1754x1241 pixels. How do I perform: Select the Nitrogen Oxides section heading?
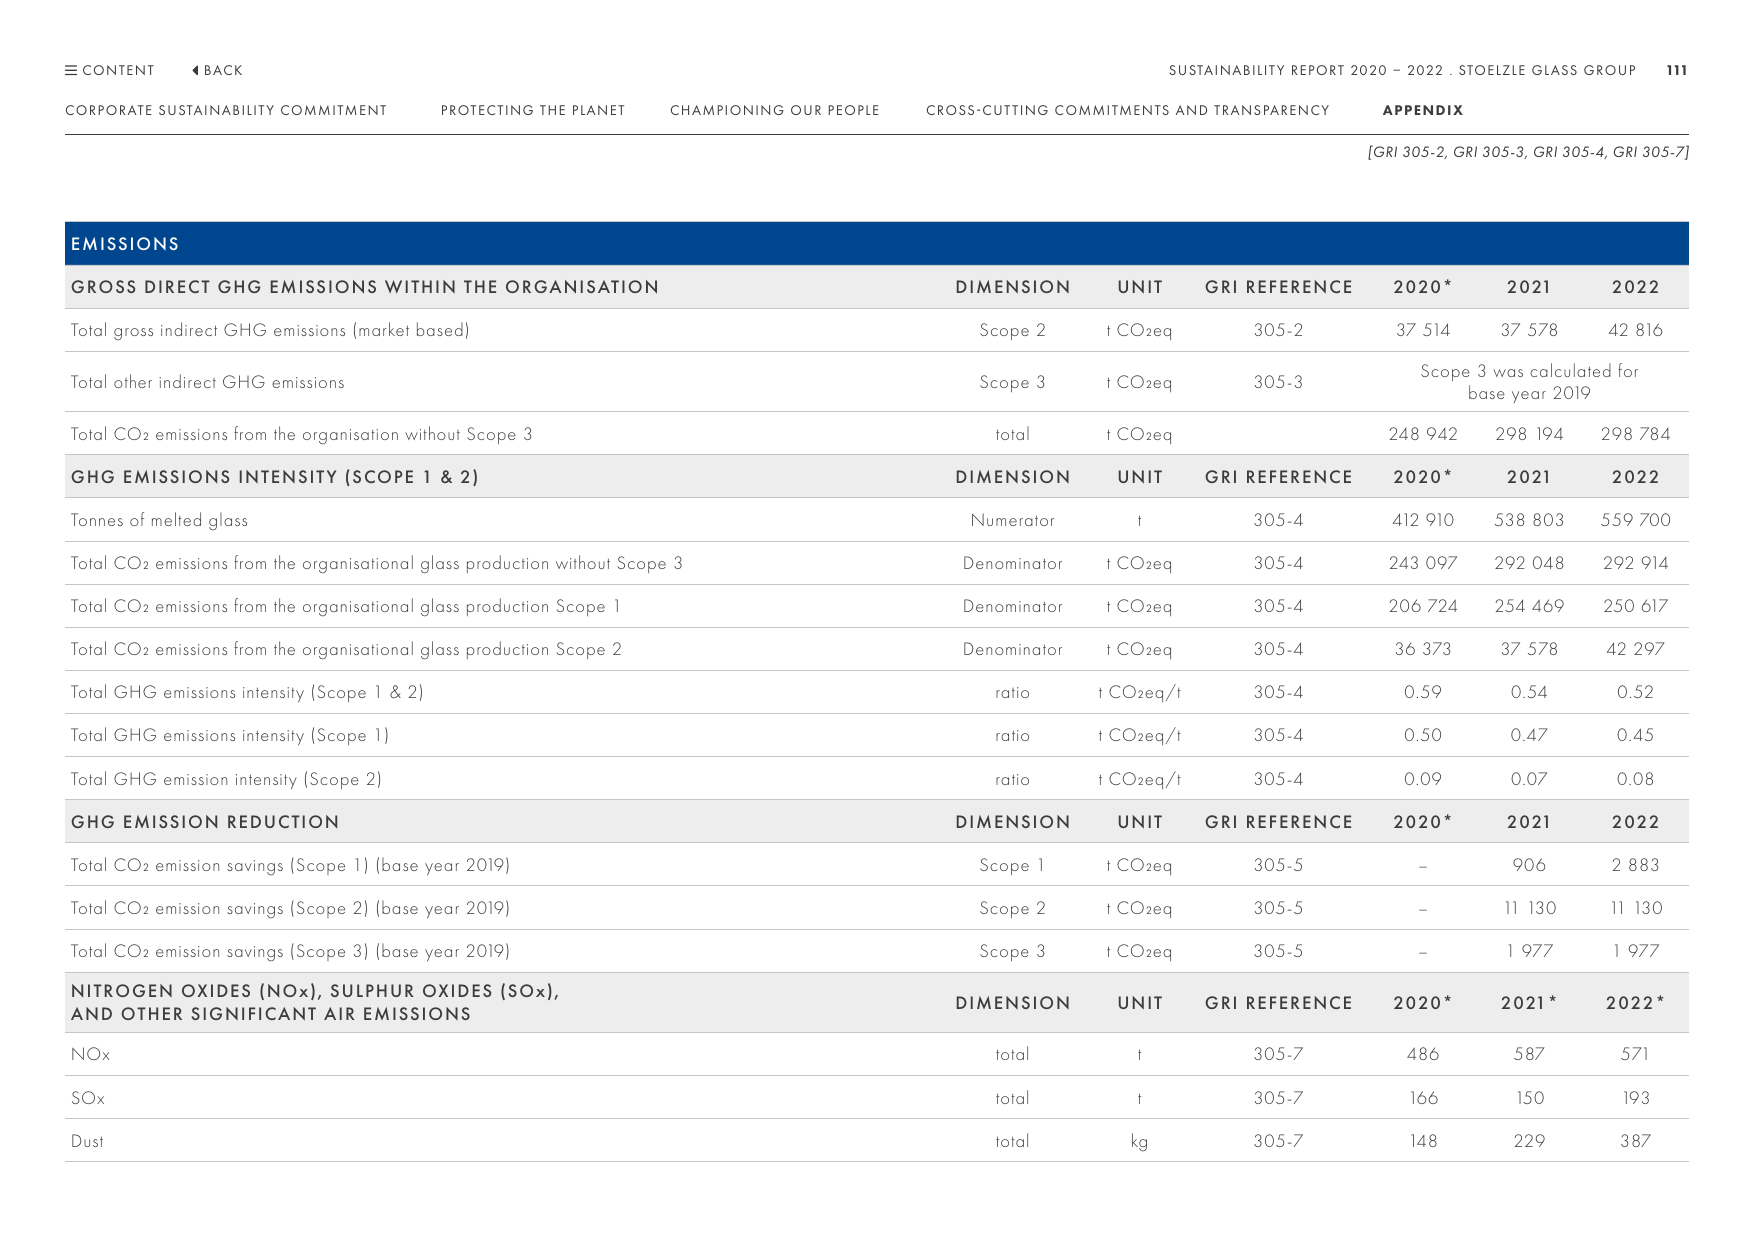click(x=315, y=1002)
